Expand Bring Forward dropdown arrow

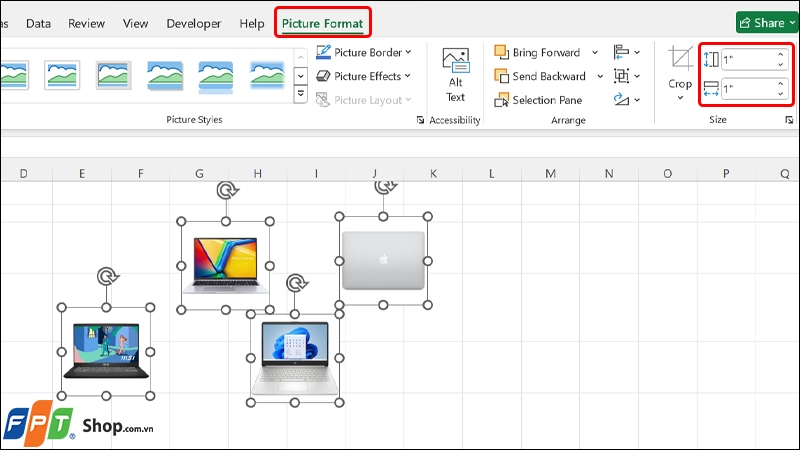[x=595, y=53]
